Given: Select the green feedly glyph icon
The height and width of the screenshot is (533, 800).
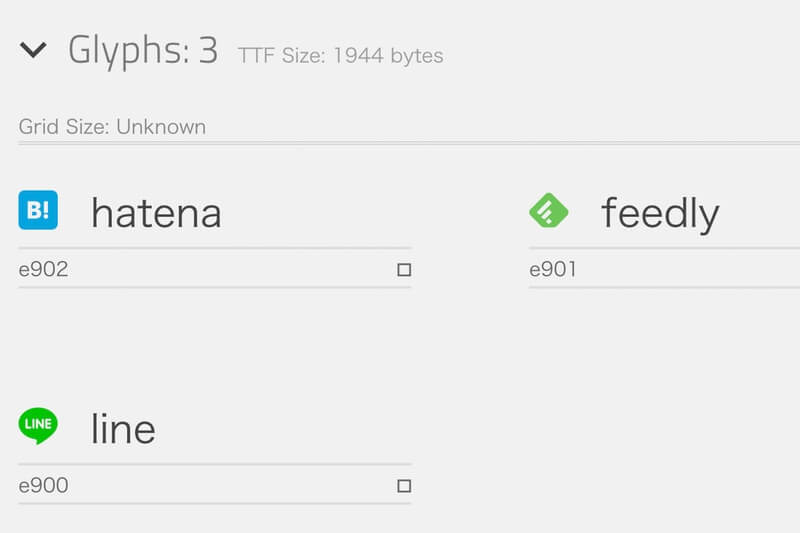Looking at the screenshot, I should point(548,210).
